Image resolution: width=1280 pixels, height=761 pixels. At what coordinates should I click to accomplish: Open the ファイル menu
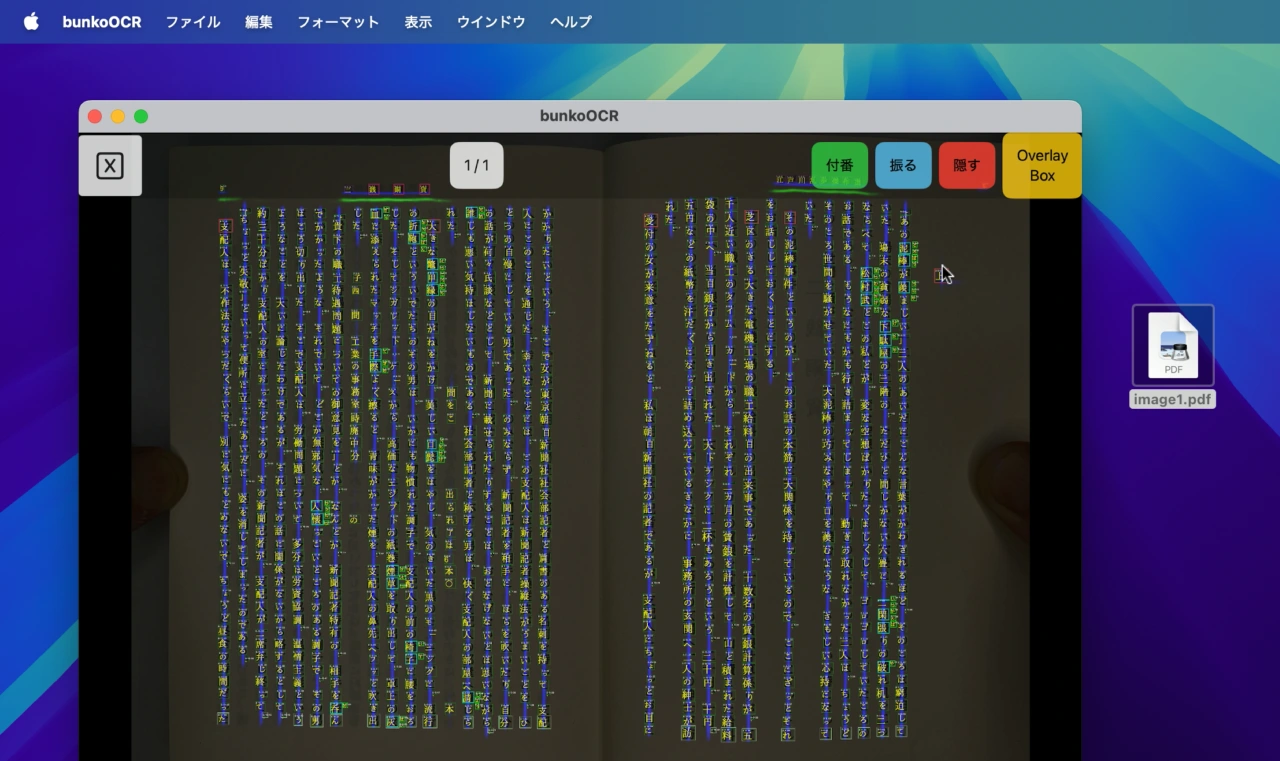pyautogui.click(x=193, y=21)
